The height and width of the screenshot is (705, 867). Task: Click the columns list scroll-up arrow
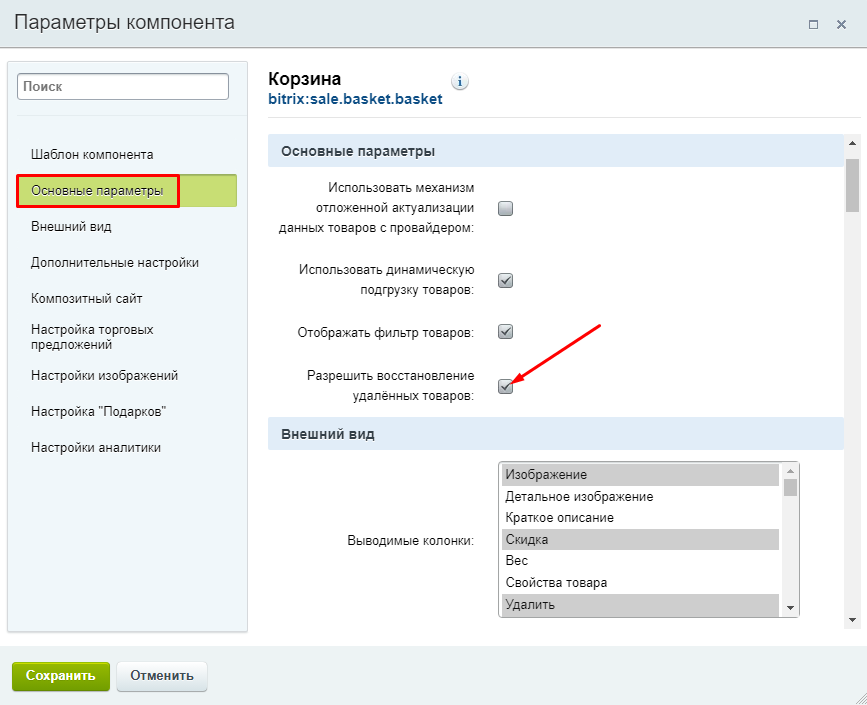pos(790,471)
